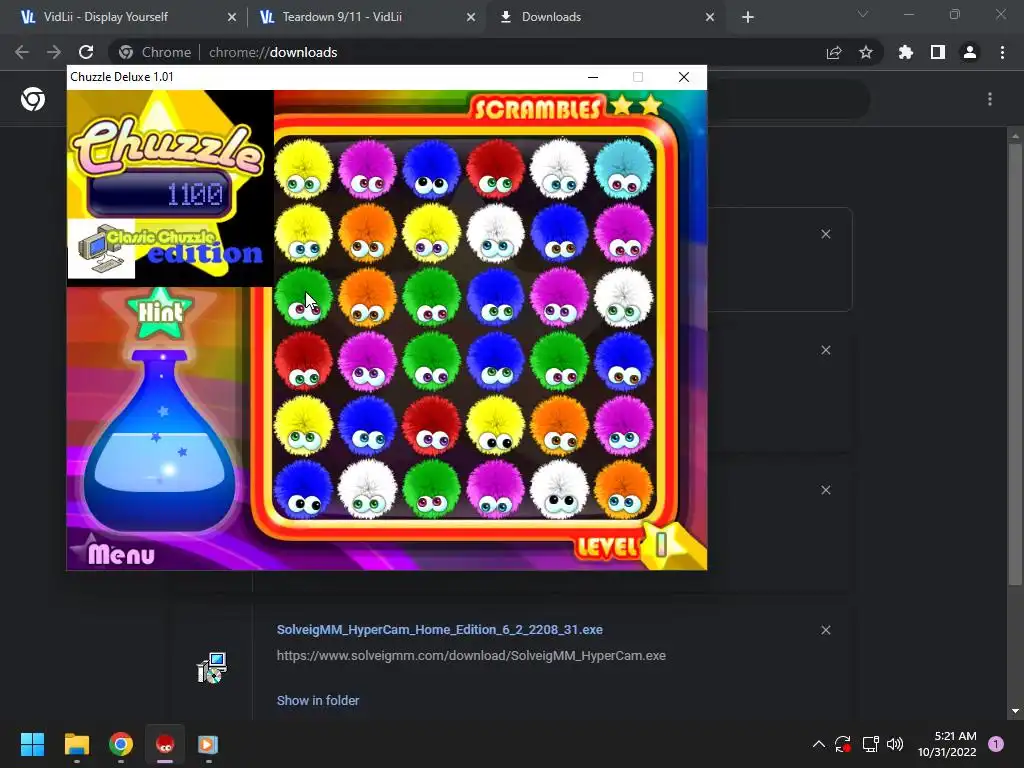Open the Chuzzle game Menu

(121, 554)
